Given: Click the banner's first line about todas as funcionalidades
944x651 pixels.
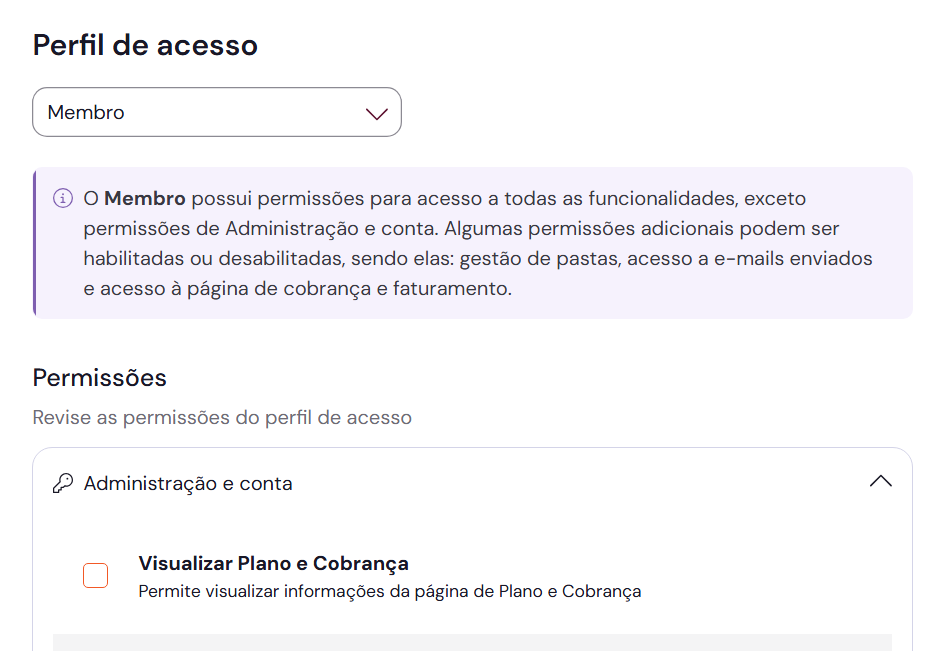Looking at the screenshot, I should (445, 198).
